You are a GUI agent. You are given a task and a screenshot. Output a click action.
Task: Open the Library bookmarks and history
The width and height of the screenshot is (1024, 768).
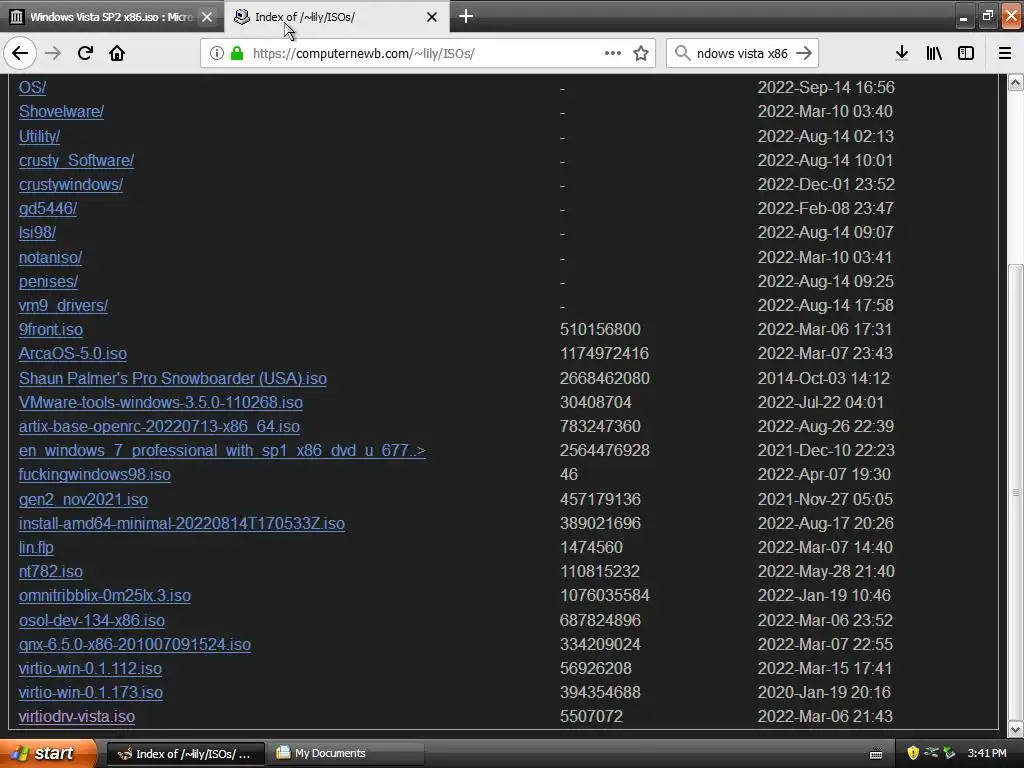(934, 53)
